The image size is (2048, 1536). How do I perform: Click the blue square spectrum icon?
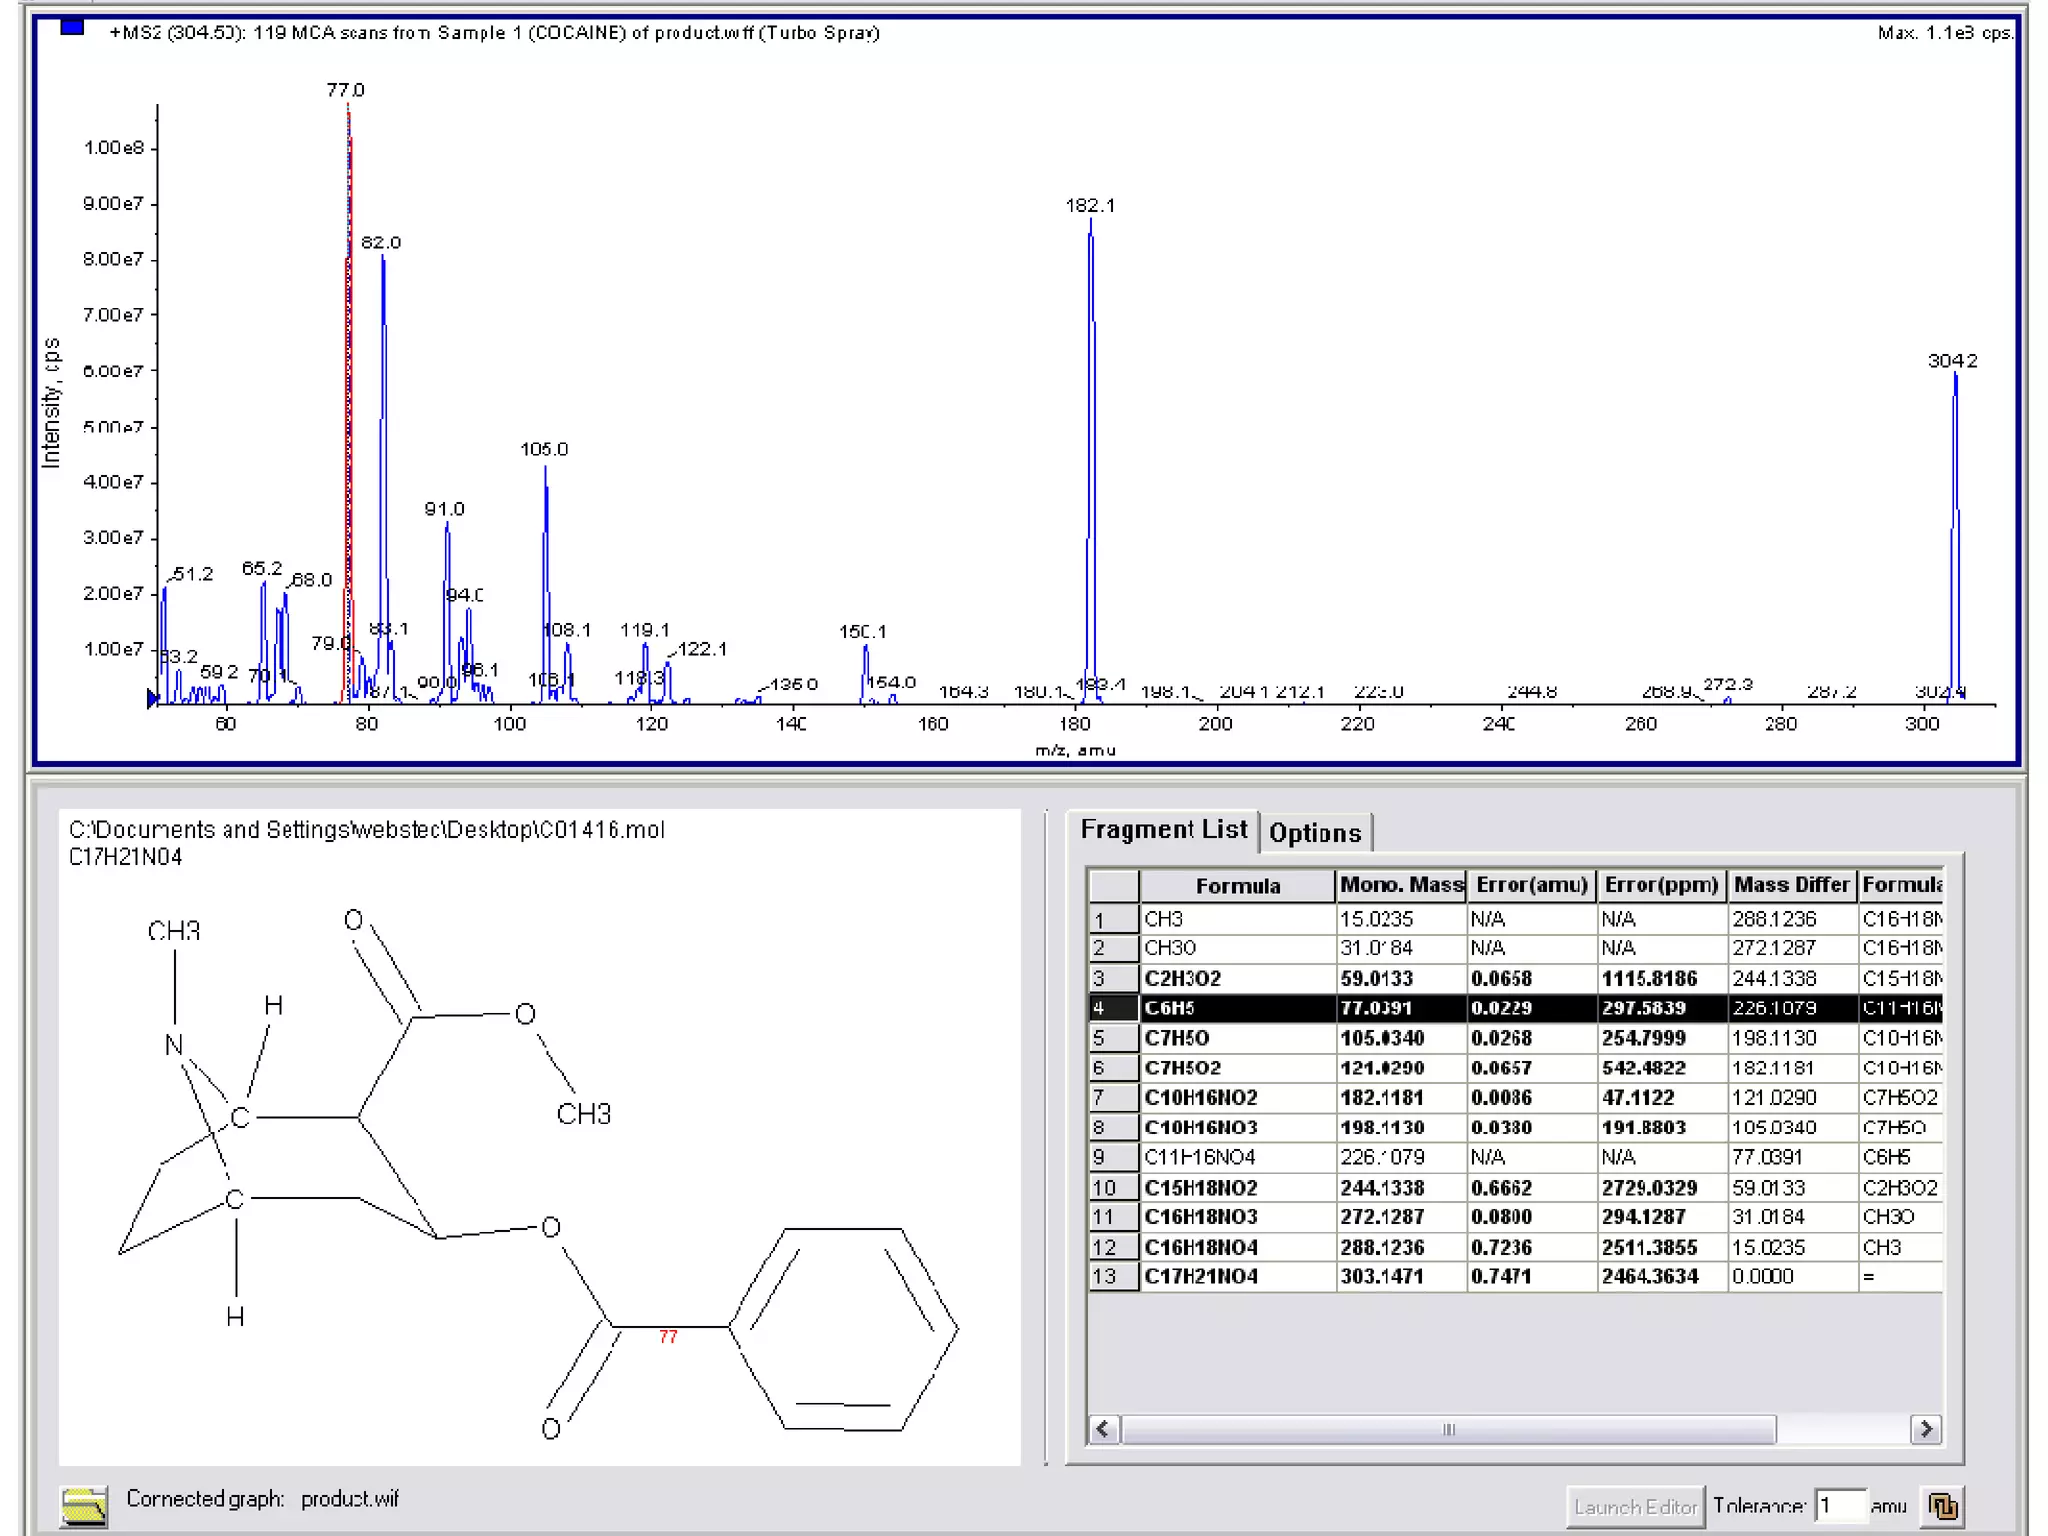pyautogui.click(x=72, y=28)
